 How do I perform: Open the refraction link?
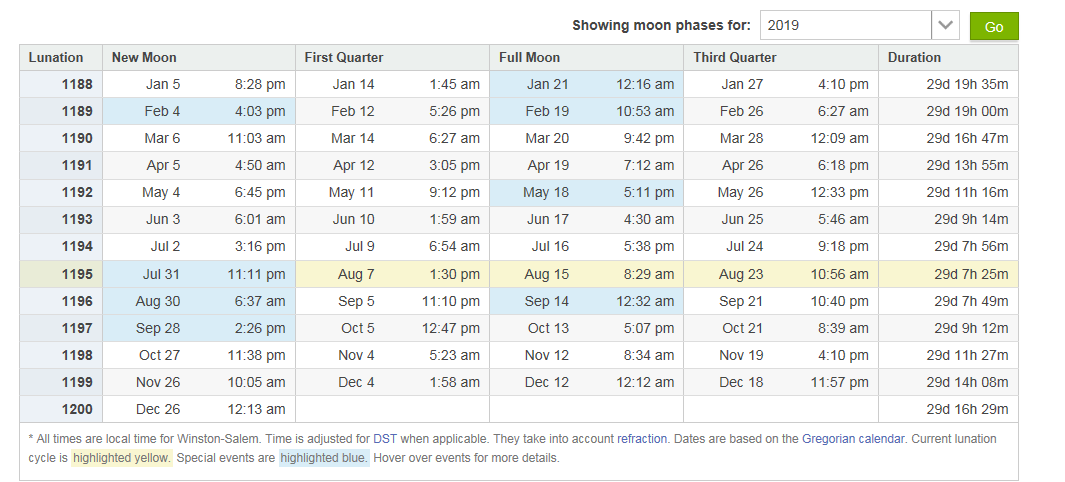642,439
